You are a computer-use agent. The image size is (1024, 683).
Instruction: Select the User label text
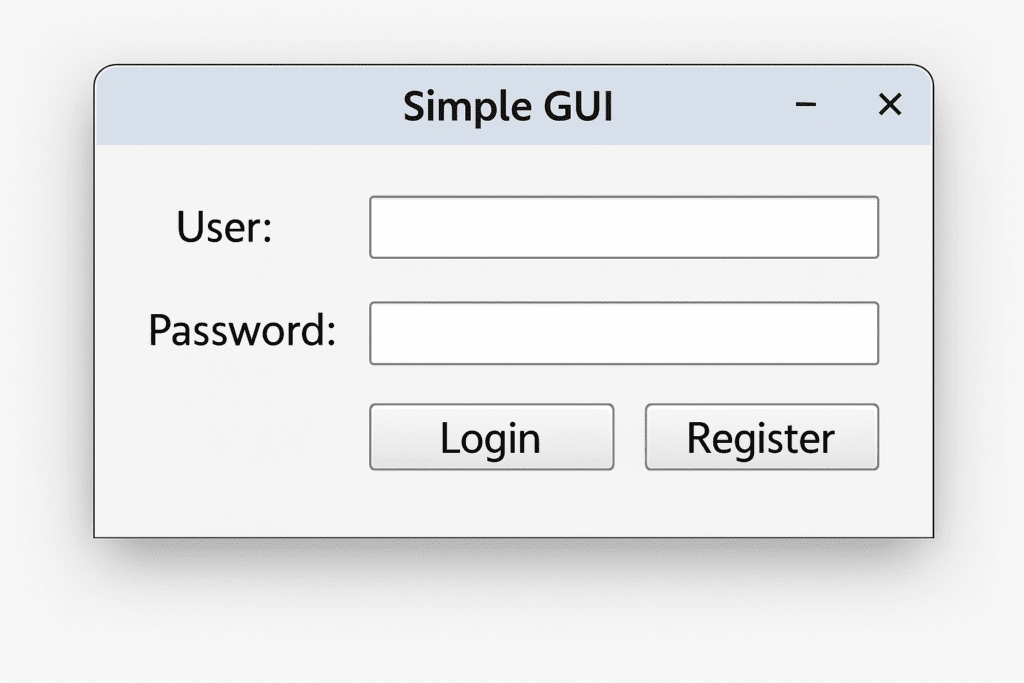[222, 227]
